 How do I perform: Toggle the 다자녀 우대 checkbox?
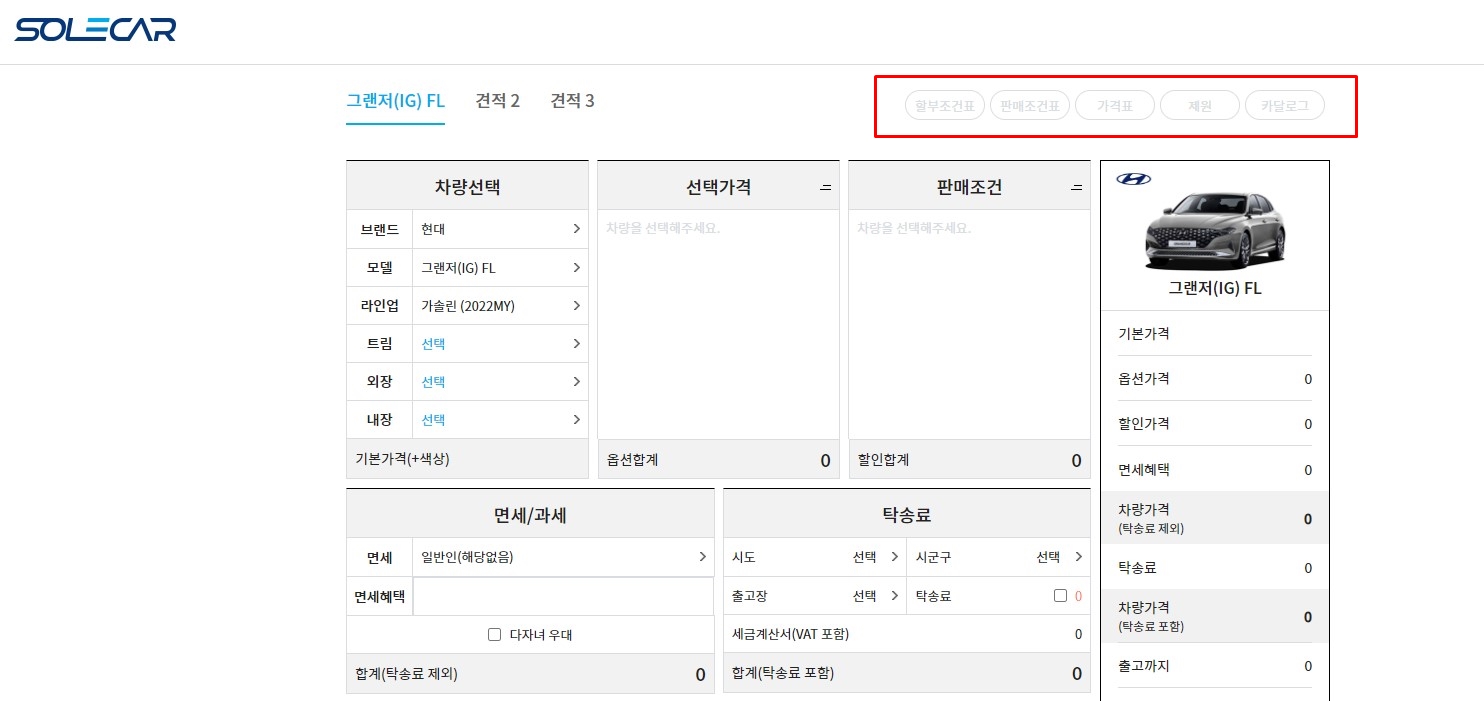pos(494,635)
